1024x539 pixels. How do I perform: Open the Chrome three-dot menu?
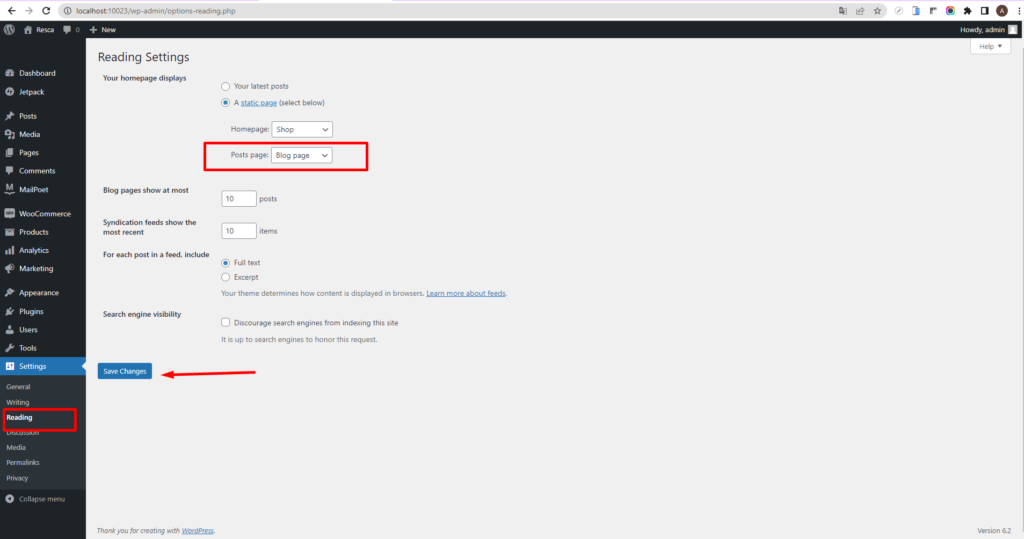click(1018, 10)
